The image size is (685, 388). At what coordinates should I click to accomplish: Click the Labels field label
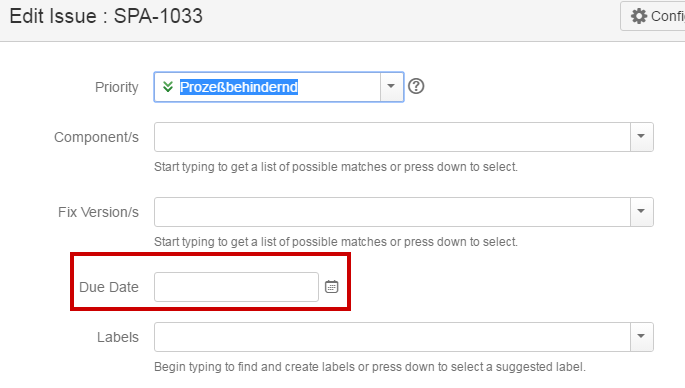pos(118,337)
